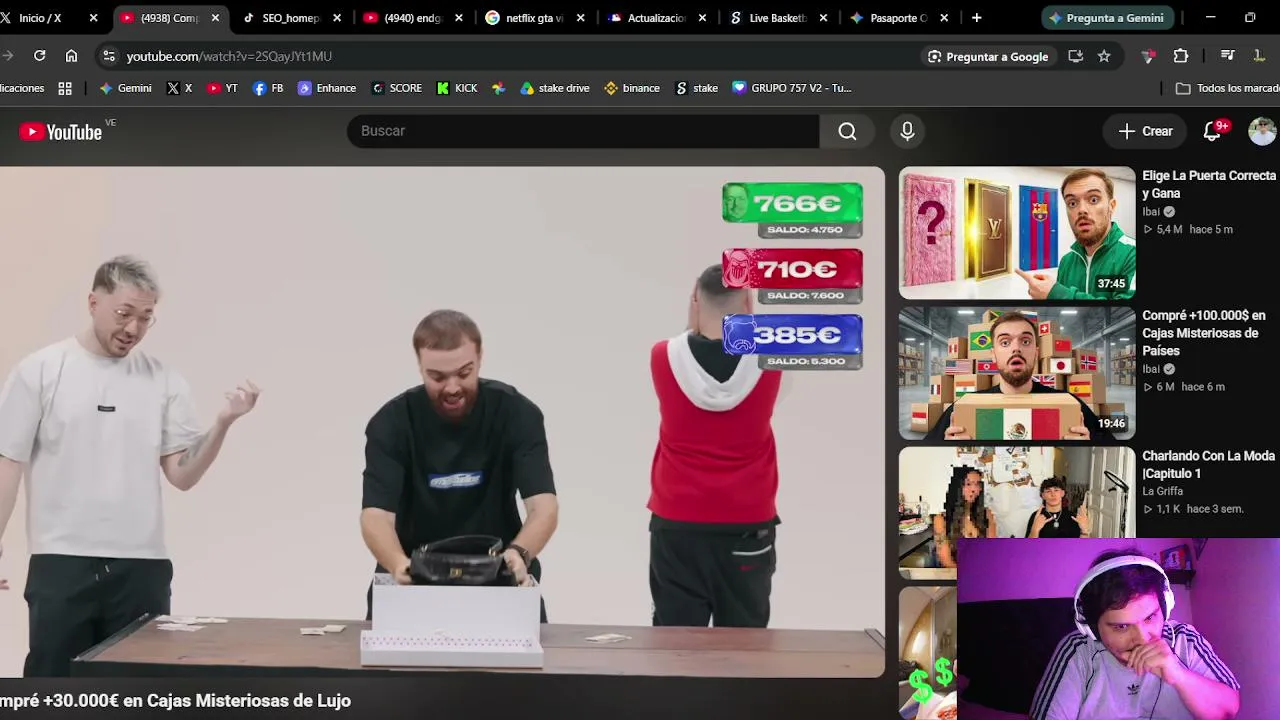Open the Enhance bookmark
This screenshot has width=1280, height=720.
(x=327, y=88)
